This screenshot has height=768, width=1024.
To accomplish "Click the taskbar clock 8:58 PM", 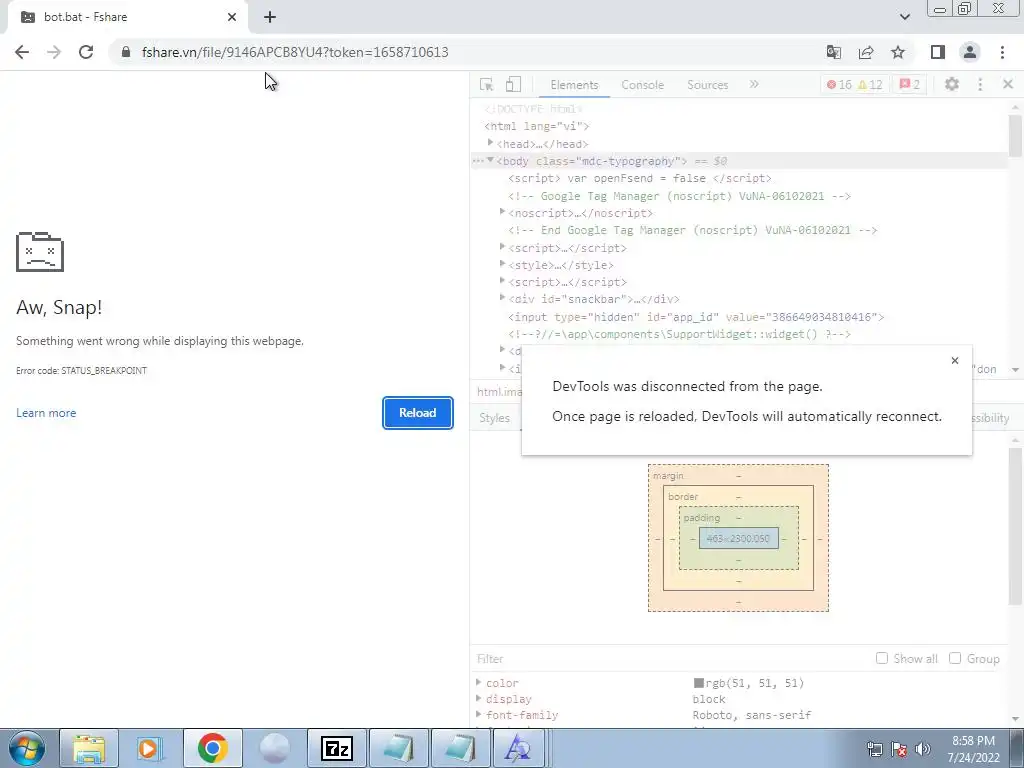I will tap(974, 749).
